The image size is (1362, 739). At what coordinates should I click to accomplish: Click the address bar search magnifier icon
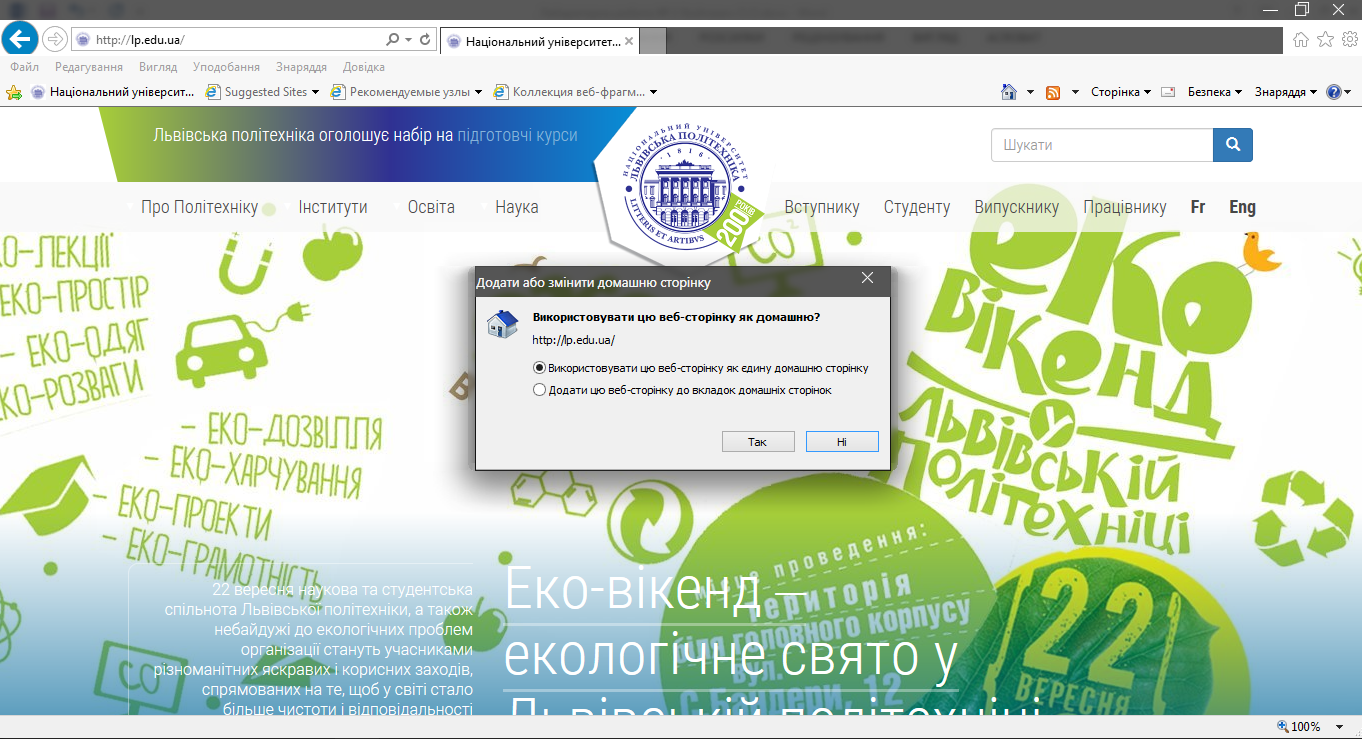392,39
